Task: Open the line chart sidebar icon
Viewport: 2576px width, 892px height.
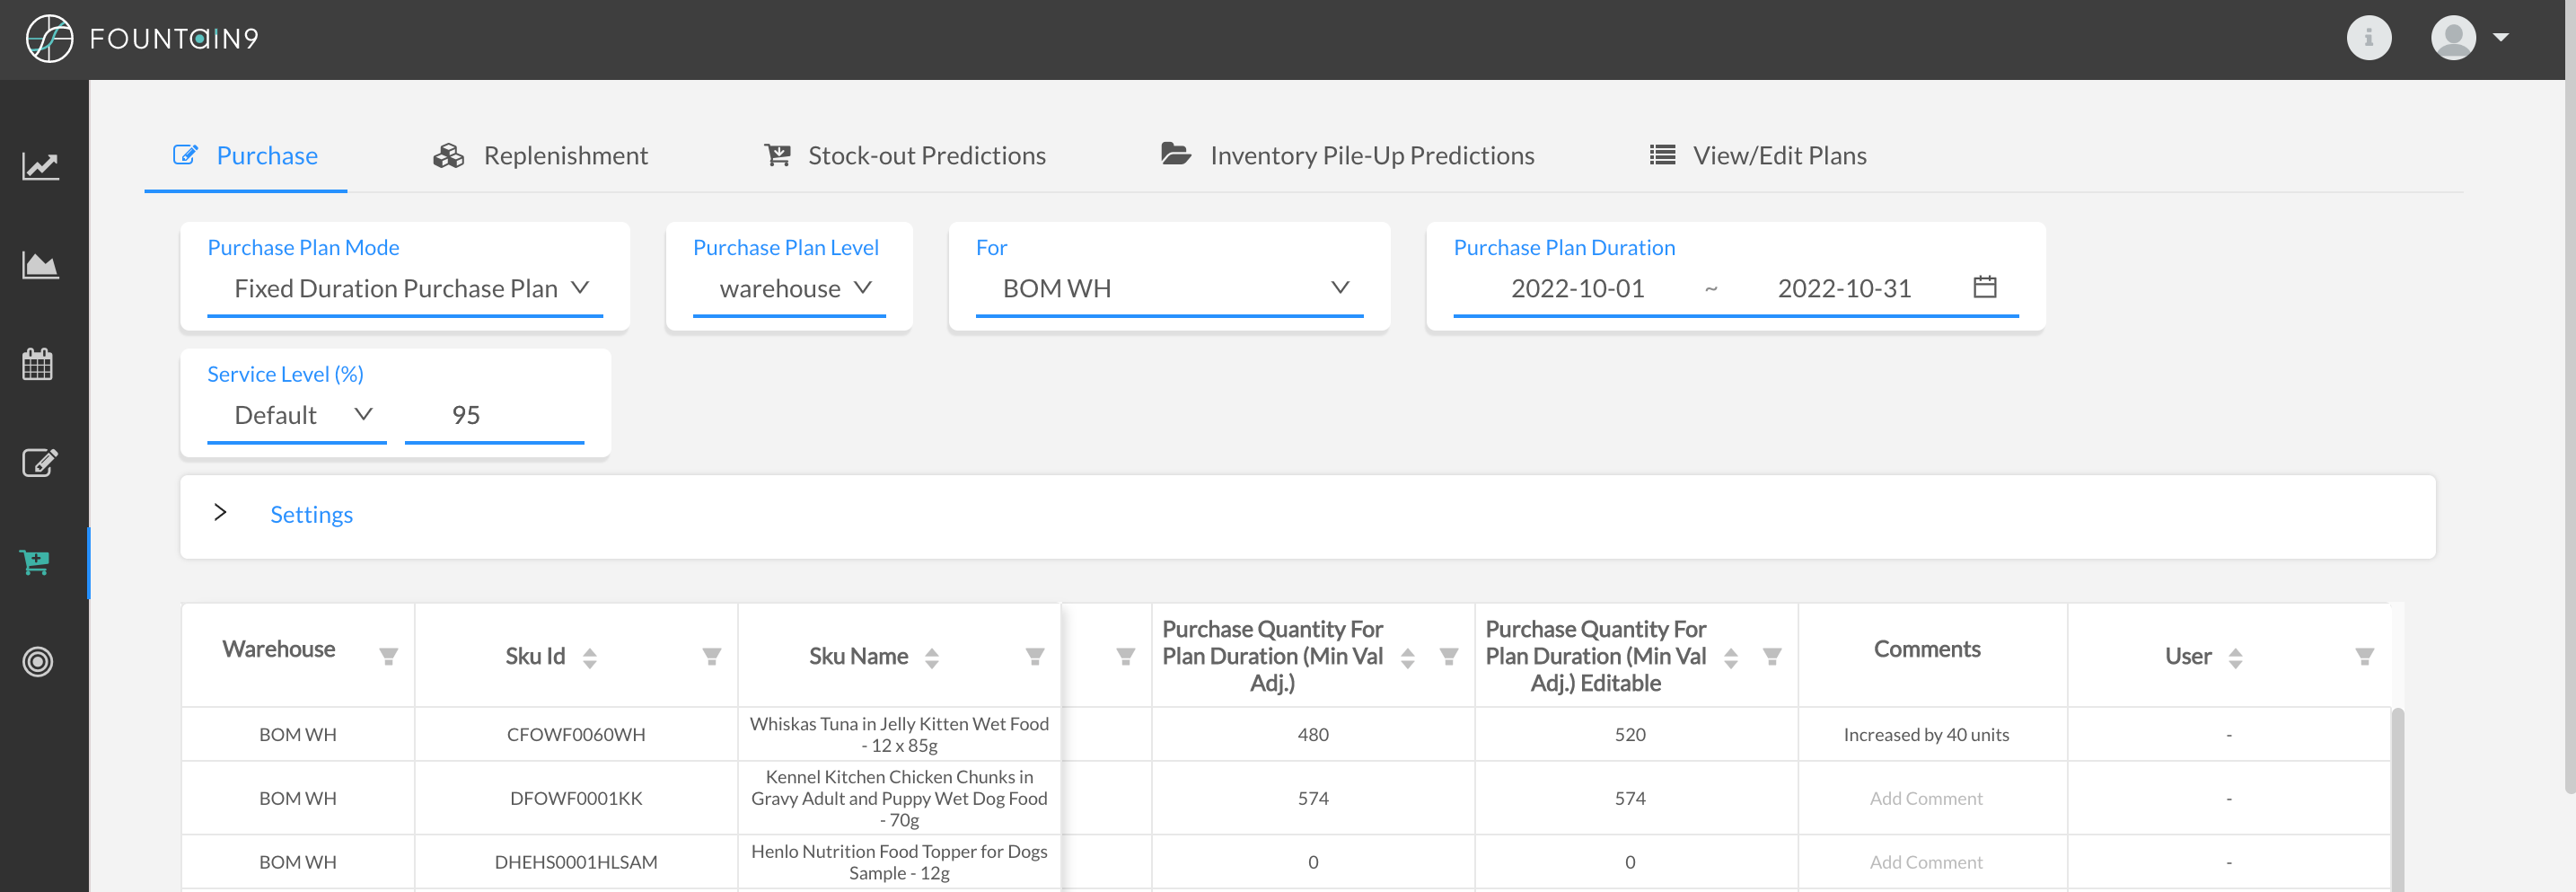Action: (x=40, y=166)
